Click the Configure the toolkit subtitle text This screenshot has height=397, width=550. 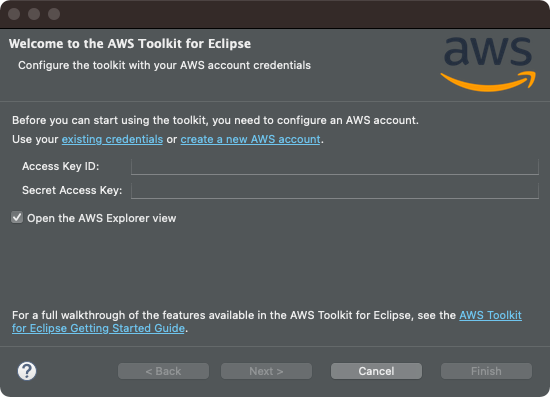pos(165,65)
